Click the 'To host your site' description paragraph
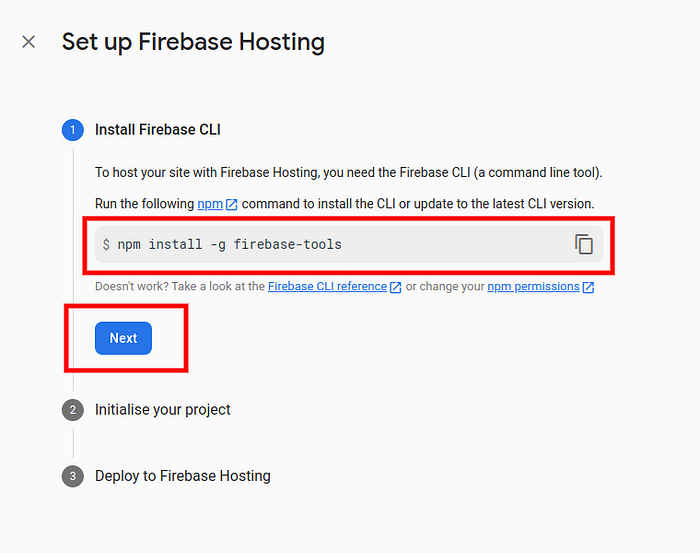This screenshot has height=553, width=700. tap(349, 172)
